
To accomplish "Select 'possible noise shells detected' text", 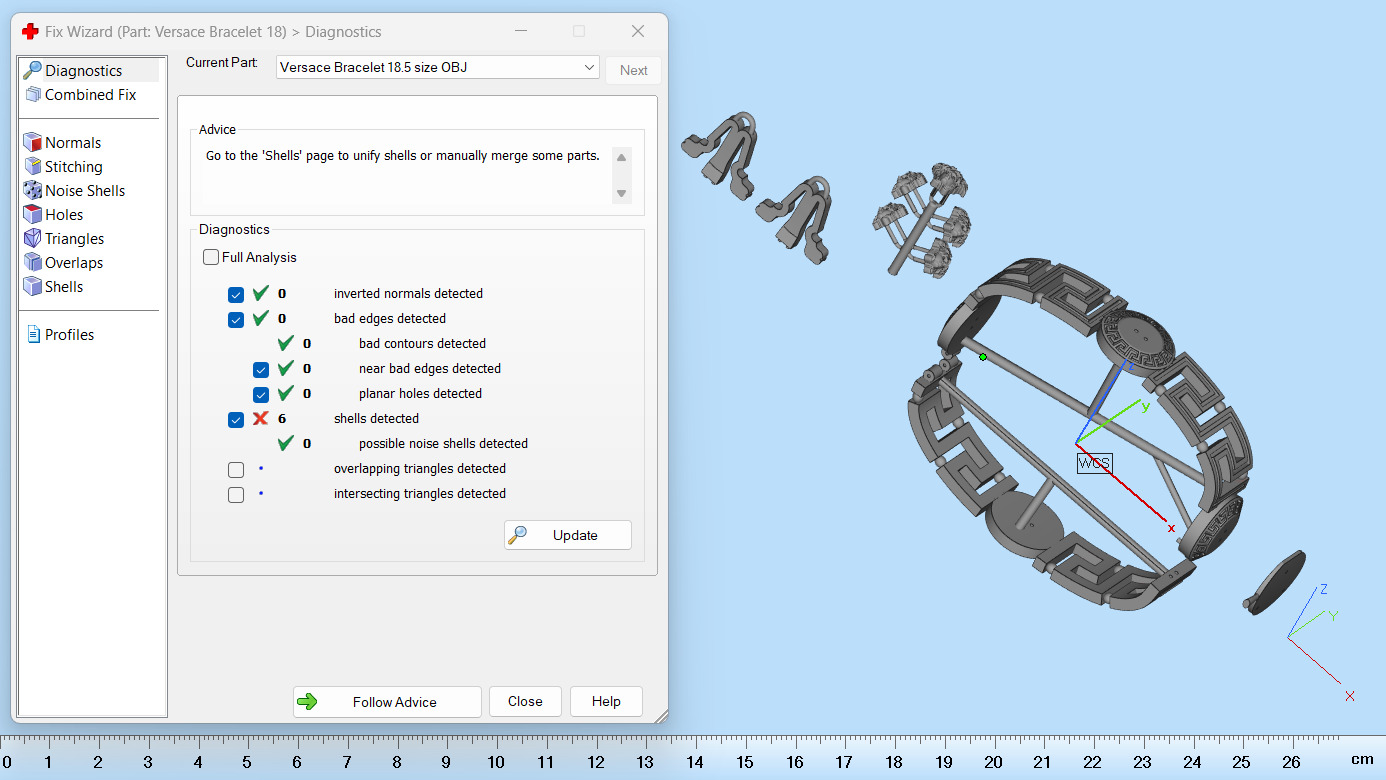I will (x=443, y=443).
